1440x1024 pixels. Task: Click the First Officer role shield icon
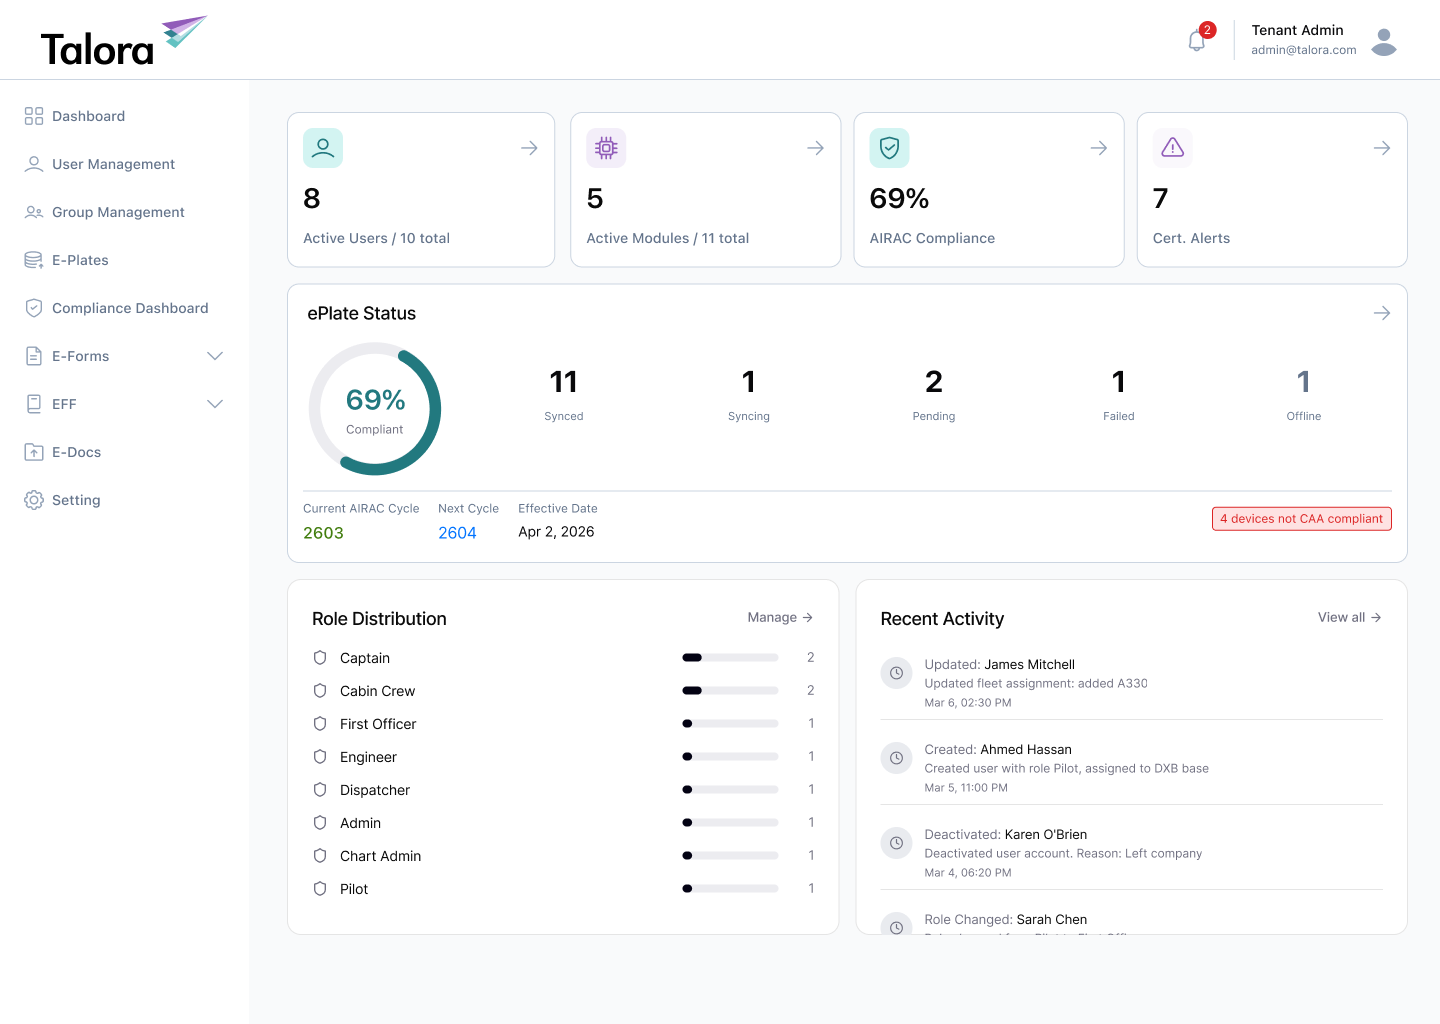coord(320,724)
